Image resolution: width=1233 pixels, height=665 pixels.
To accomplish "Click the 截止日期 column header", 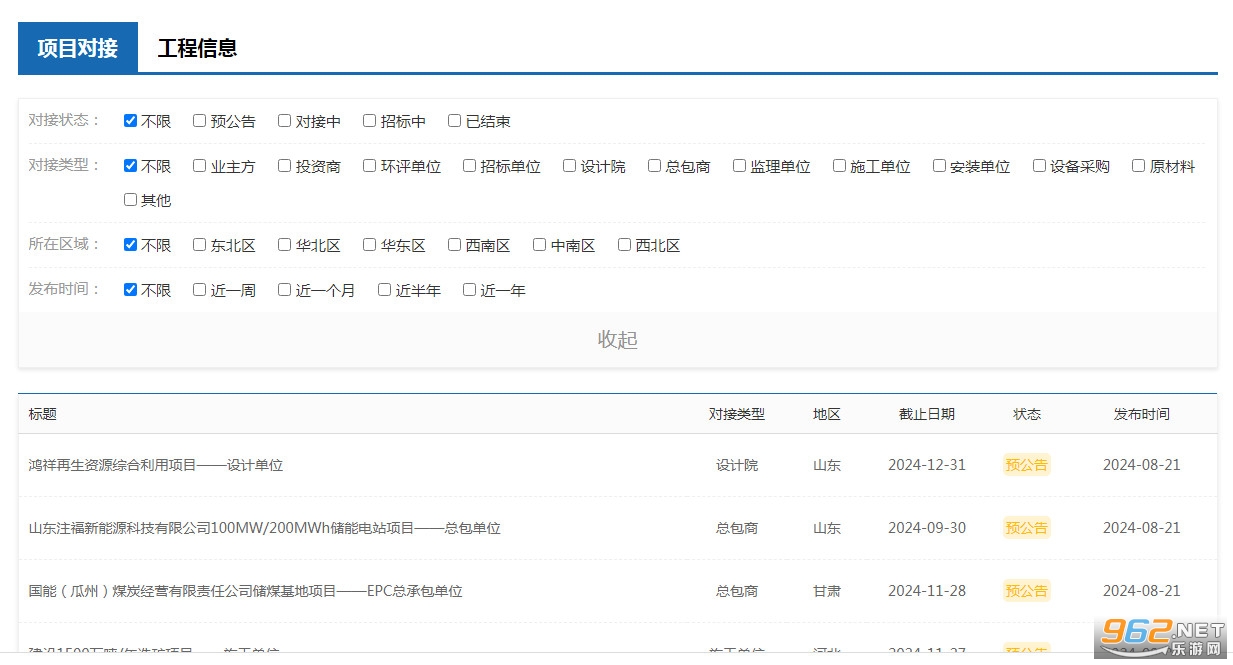I will point(926,414).
